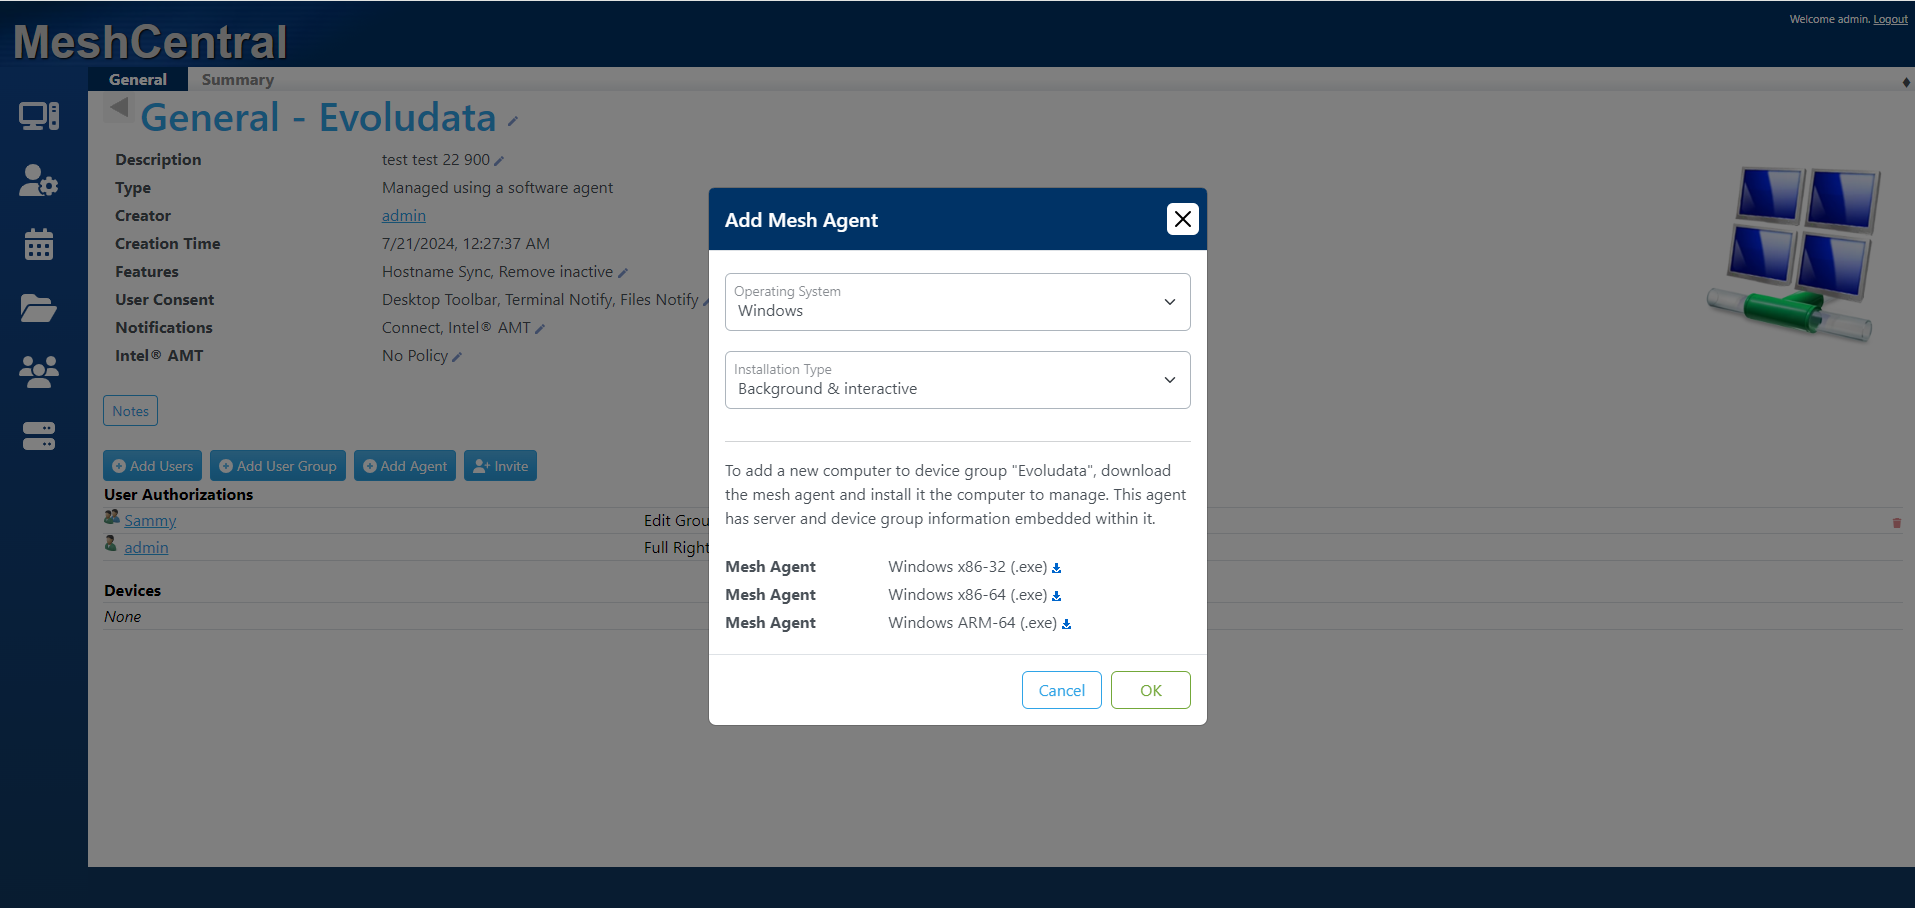The height and width of the screenshot is (908, 1915).
Task: Download Windows x86-64 mesh agent
Action: pyautogui.click(x=1056, y=596)
